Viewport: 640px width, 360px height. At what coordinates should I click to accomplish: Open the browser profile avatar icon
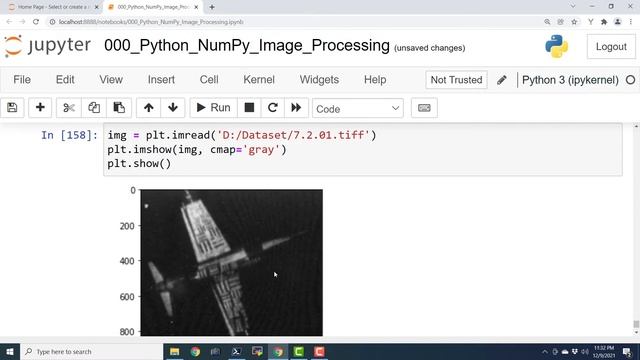point(618,22)
